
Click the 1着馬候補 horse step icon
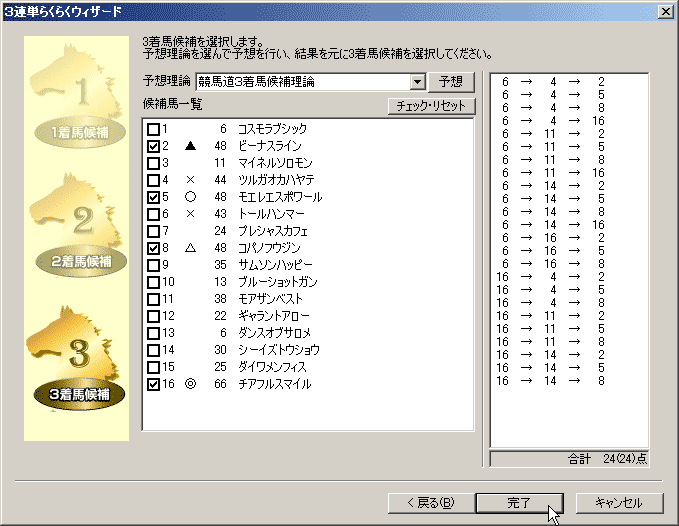click(79, 100)
